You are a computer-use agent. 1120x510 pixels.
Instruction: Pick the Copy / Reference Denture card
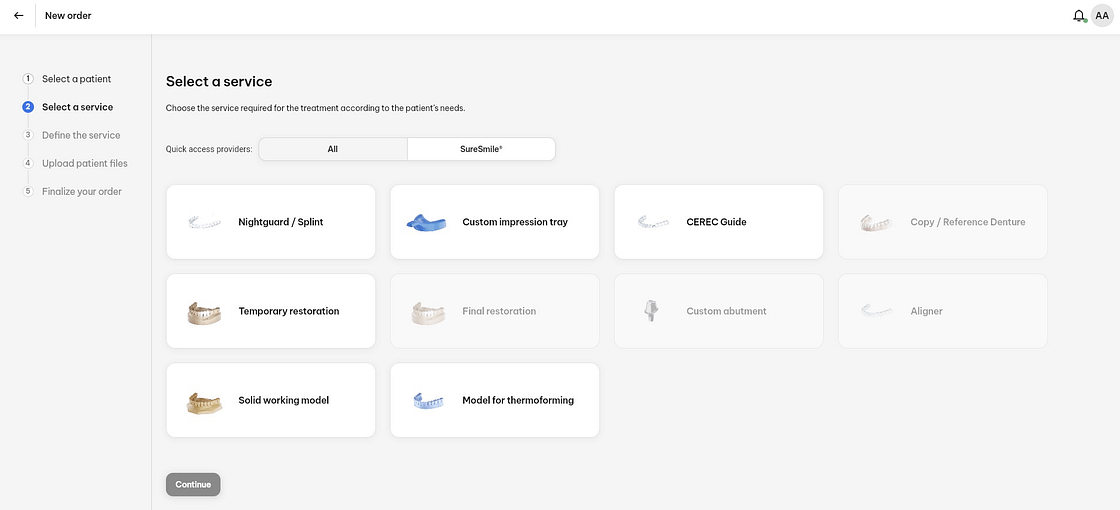(942, 222)
